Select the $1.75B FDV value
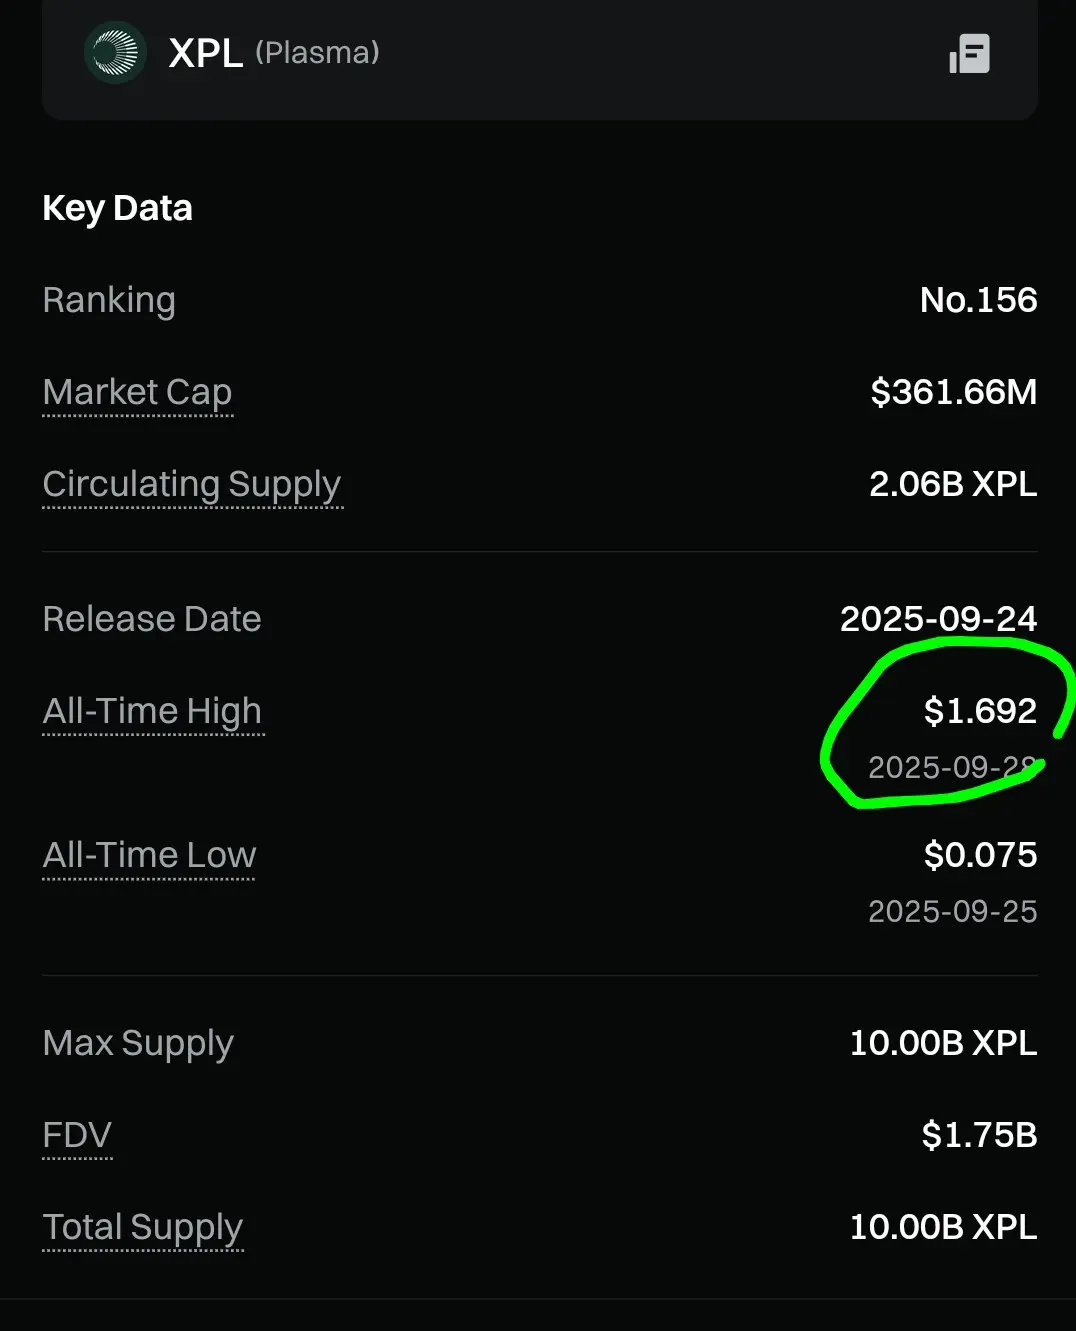Image resolution: width=1076 pixels, height=1331 pixels. pyautogui.click(x=979, y=1135)
